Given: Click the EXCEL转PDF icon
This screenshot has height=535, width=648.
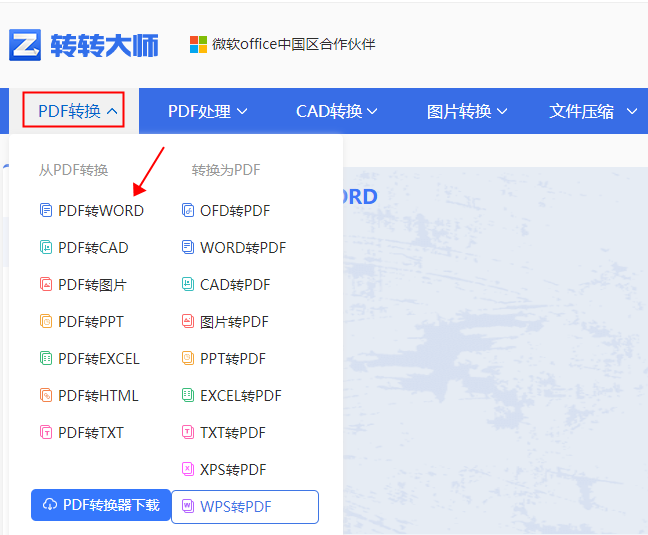Looking at the screenshot, I should [x=188, y=395].
